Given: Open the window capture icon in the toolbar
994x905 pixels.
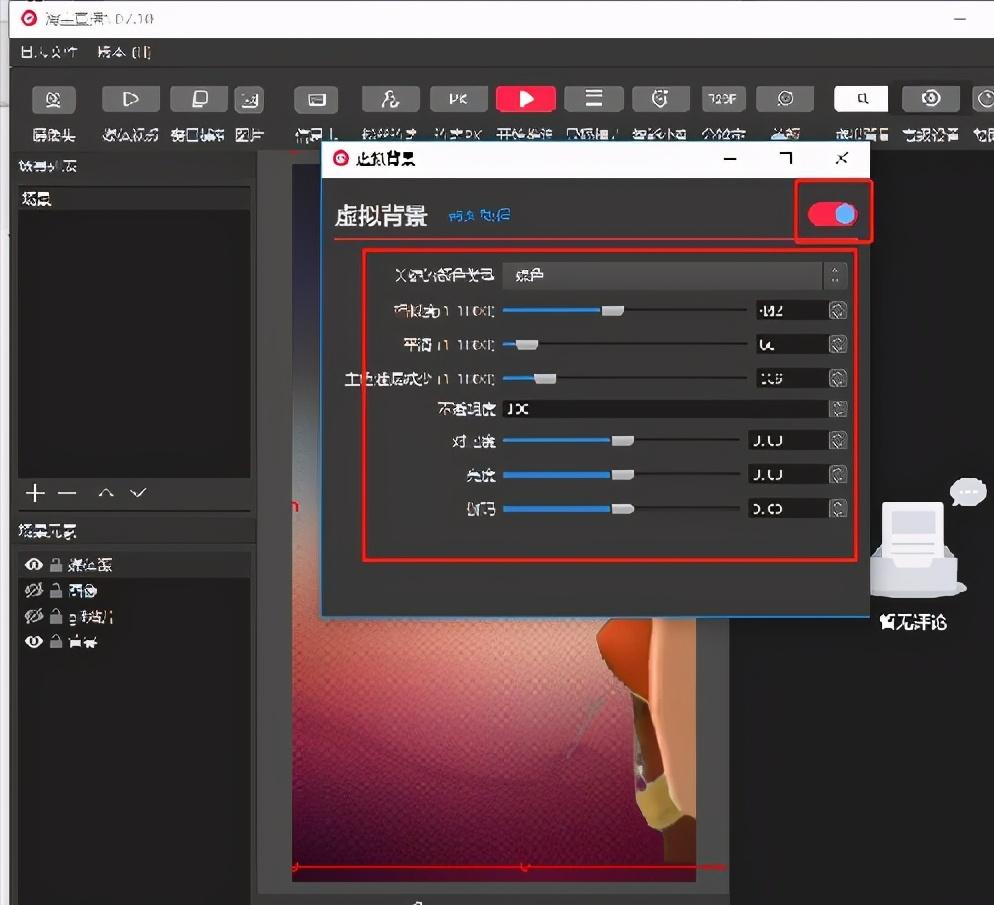Looking at the screenshot, I should (199, 99).
